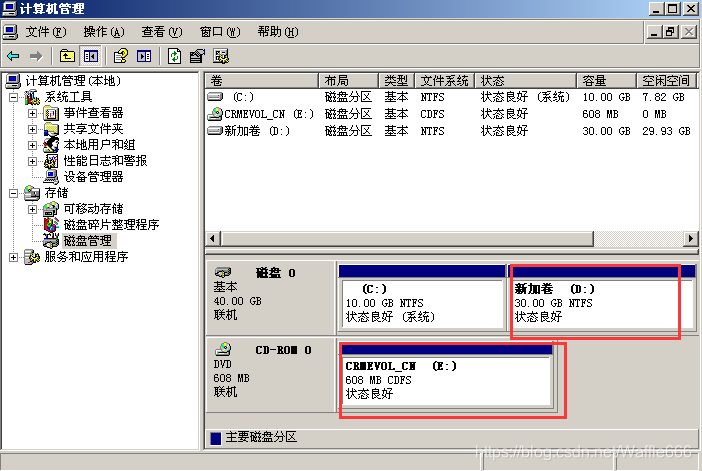Click the computer icon in menu bar
This screenshot has width=702, height=471.
click(x=10, y=32)
